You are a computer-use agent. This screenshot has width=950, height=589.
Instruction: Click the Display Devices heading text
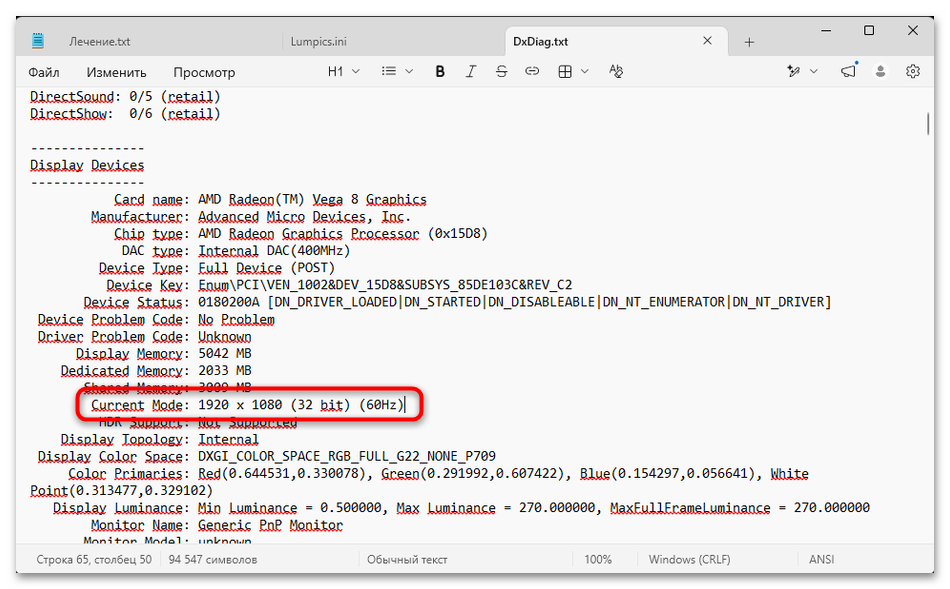tap(87, 165)
